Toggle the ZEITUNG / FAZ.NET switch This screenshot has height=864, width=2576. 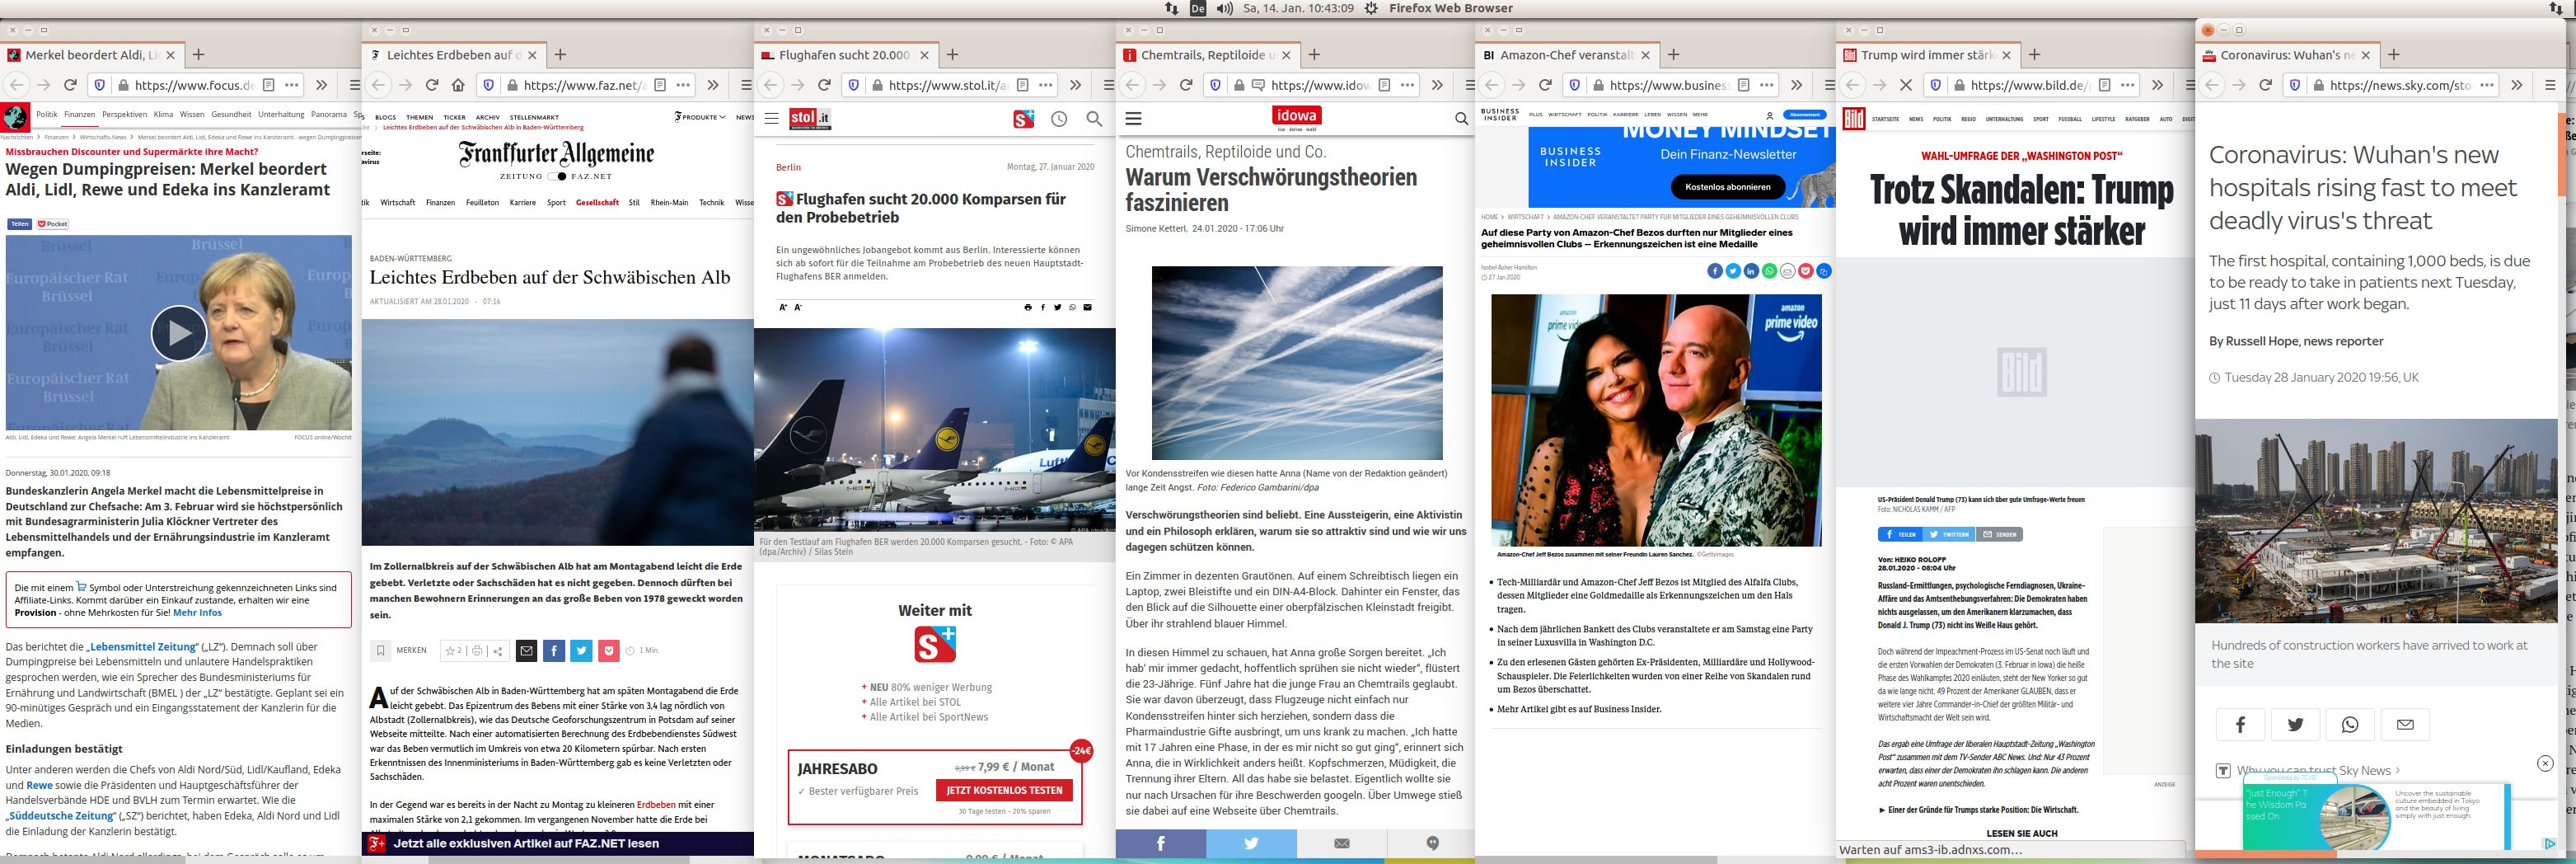pos(557,176)
